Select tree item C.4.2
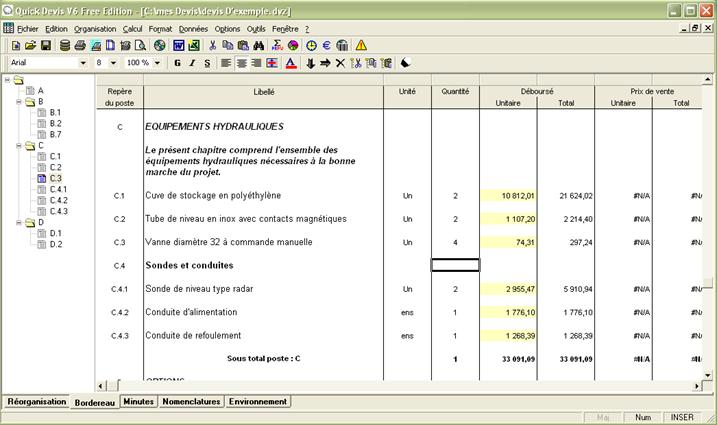Screen dimensions: 717x425 tap(58, 200)
